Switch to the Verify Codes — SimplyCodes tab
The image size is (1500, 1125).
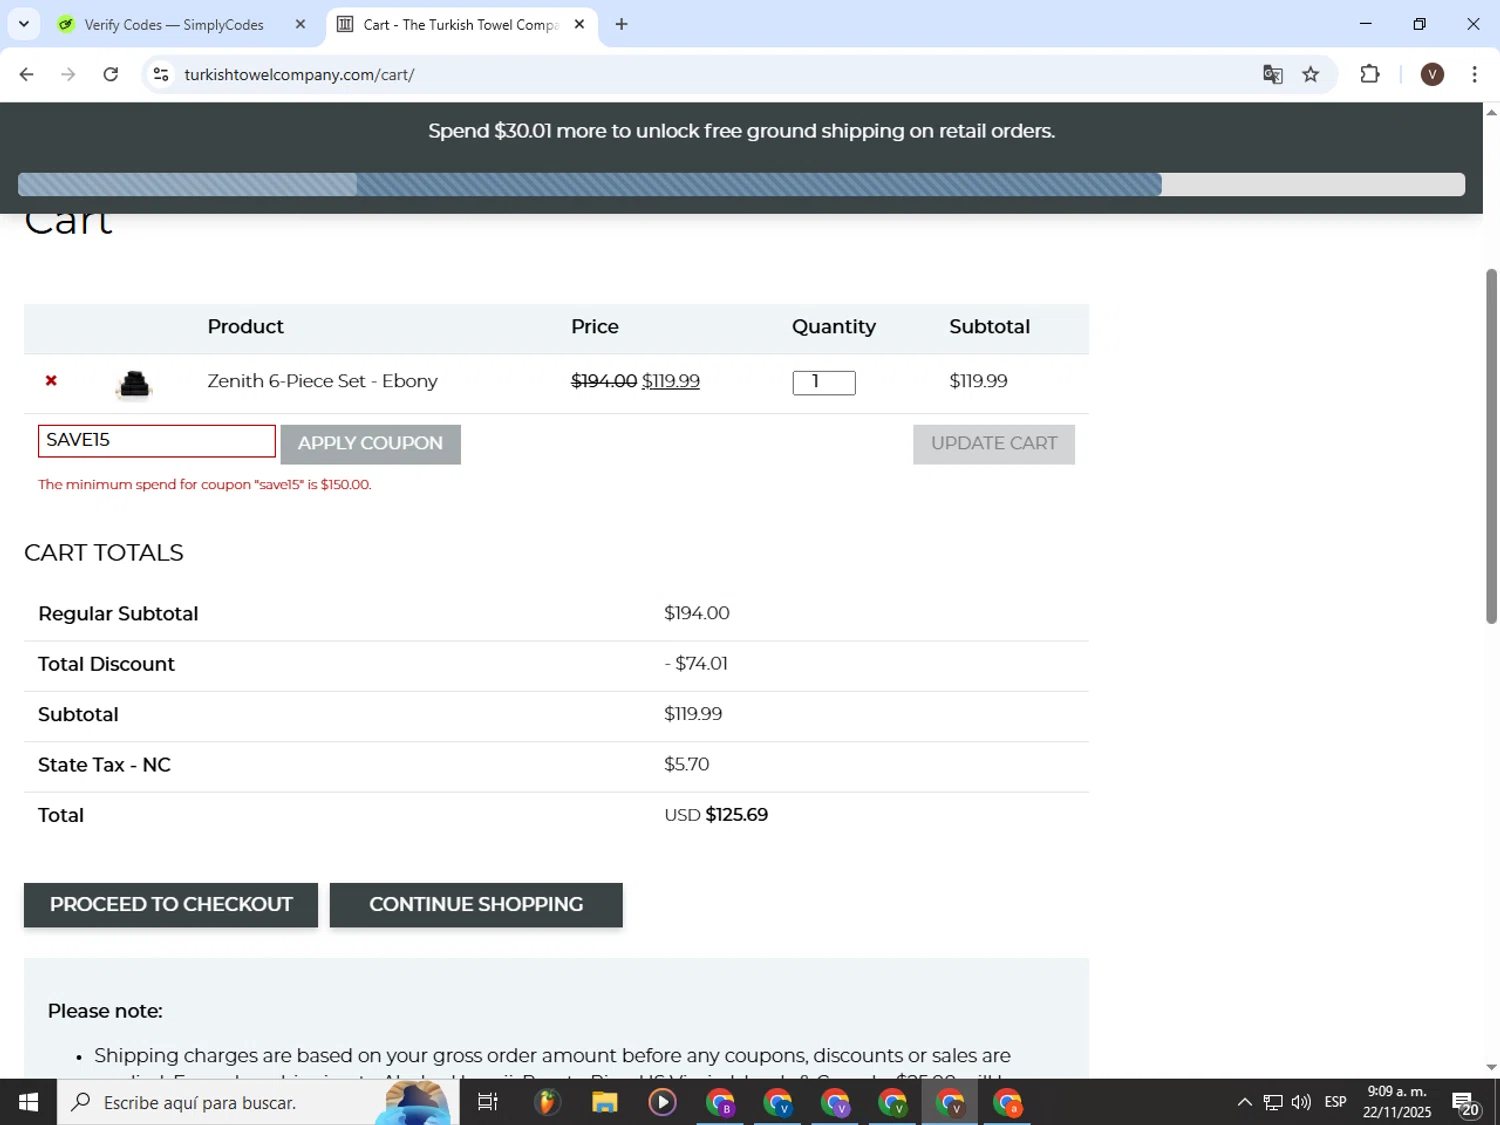(x=174, y=25)
